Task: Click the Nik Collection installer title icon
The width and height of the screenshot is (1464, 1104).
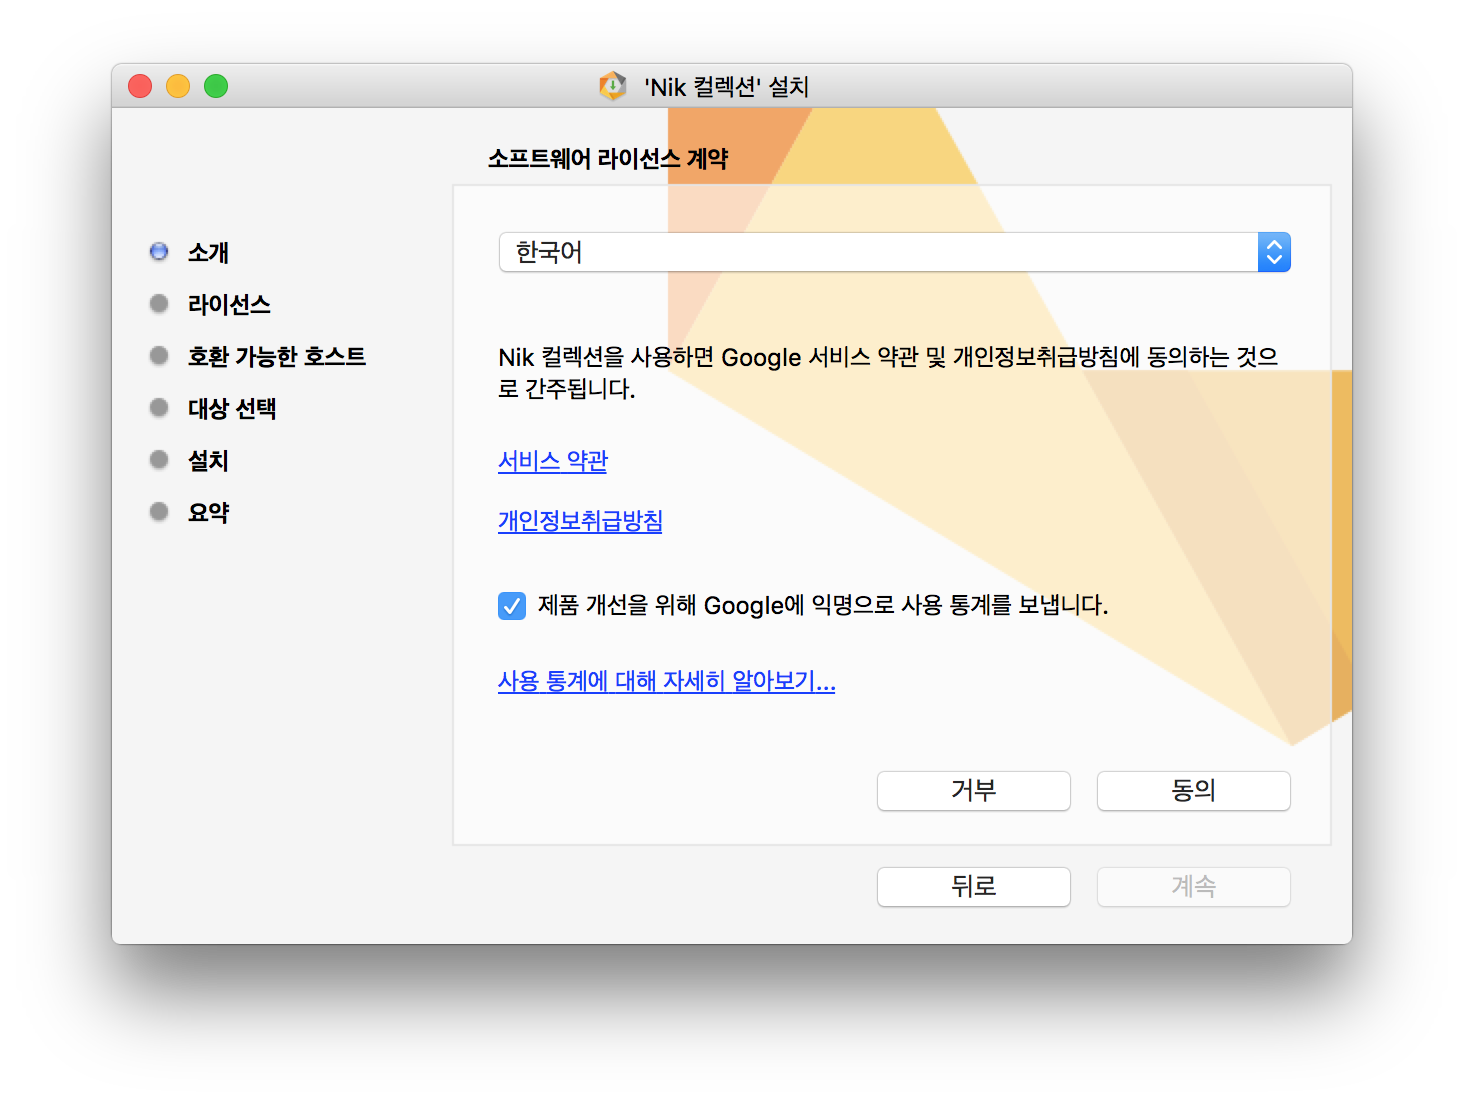Action: [x=612, y=86]
